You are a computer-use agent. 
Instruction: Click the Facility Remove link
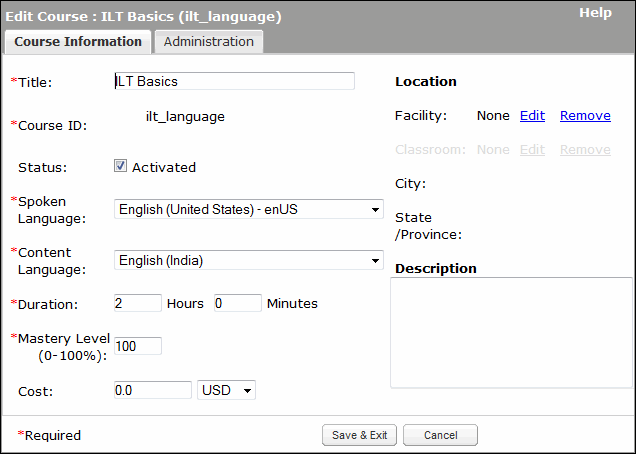[585, 116]
